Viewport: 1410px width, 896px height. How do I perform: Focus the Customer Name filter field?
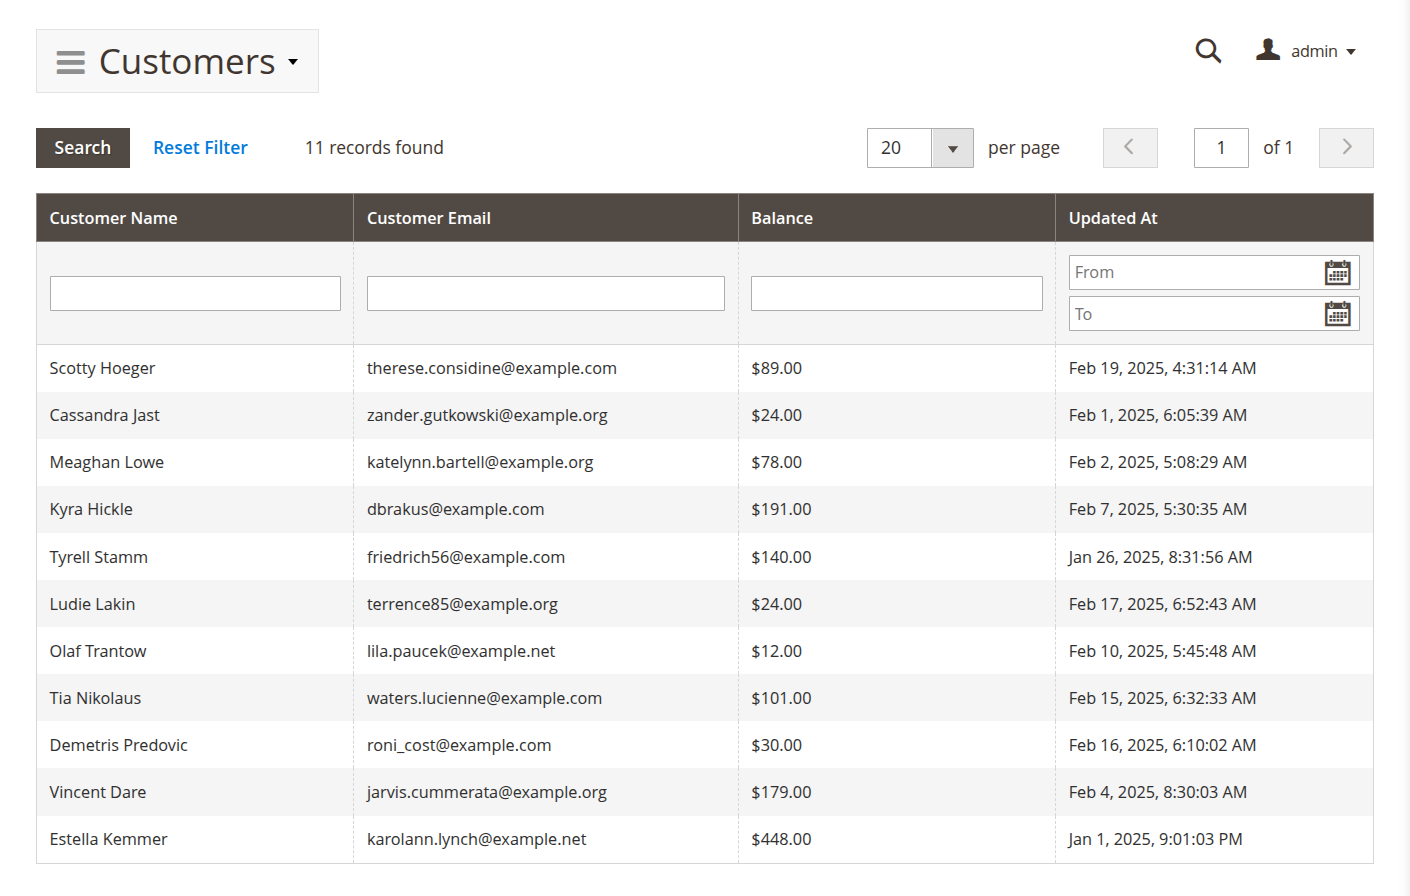[x=195, y=294]
